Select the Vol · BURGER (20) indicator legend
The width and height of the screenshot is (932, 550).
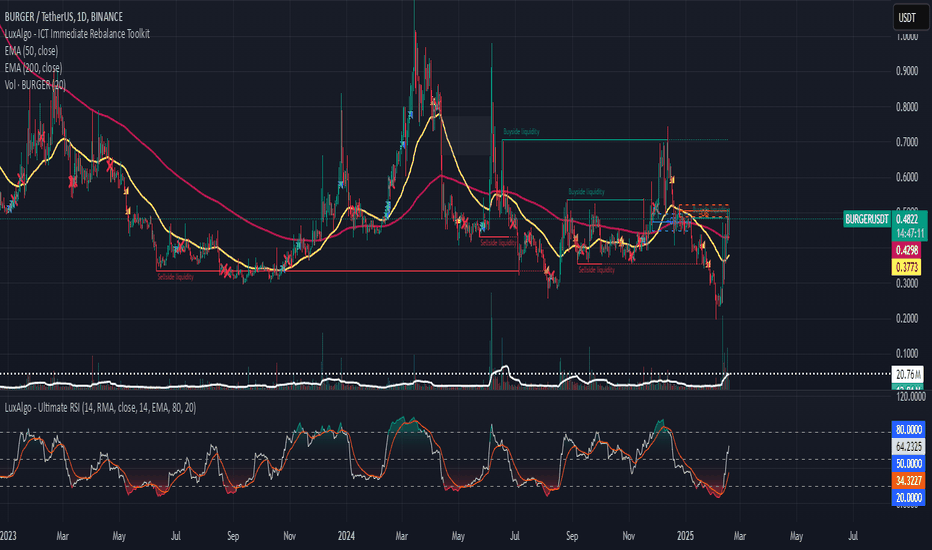tap(34, 85)
